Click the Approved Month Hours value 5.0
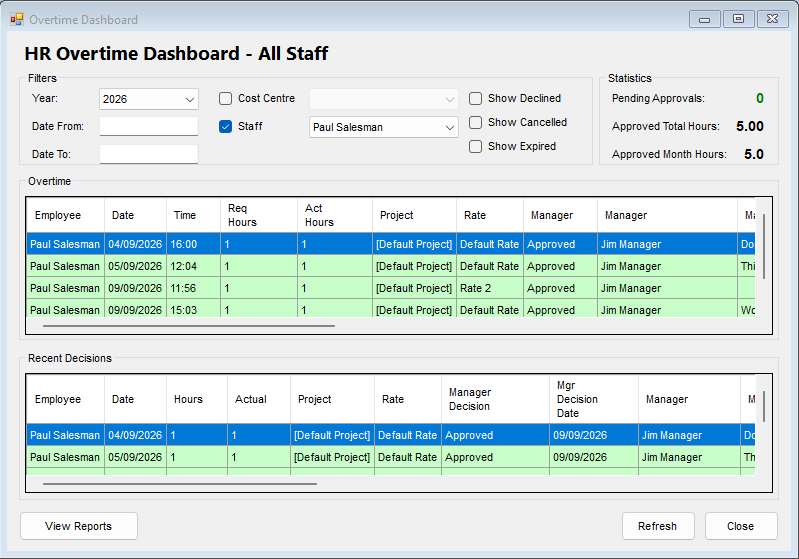Screen dimensions: 799x559 [754, 154]
